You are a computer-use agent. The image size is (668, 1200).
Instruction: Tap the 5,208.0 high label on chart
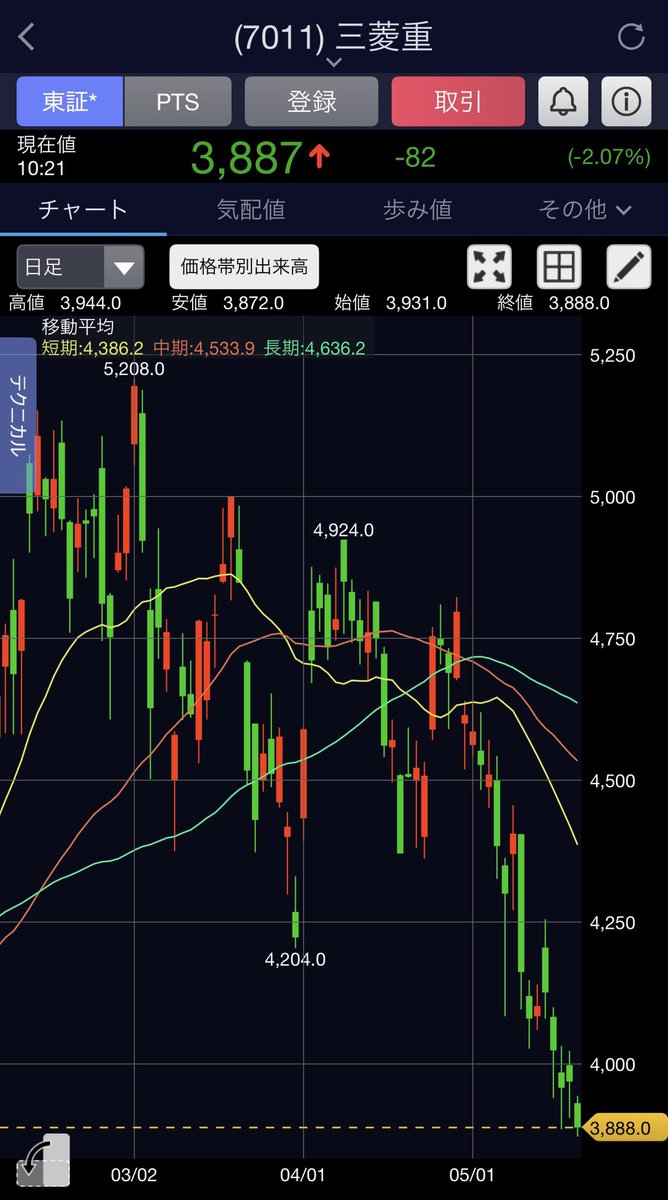(134, 369)
